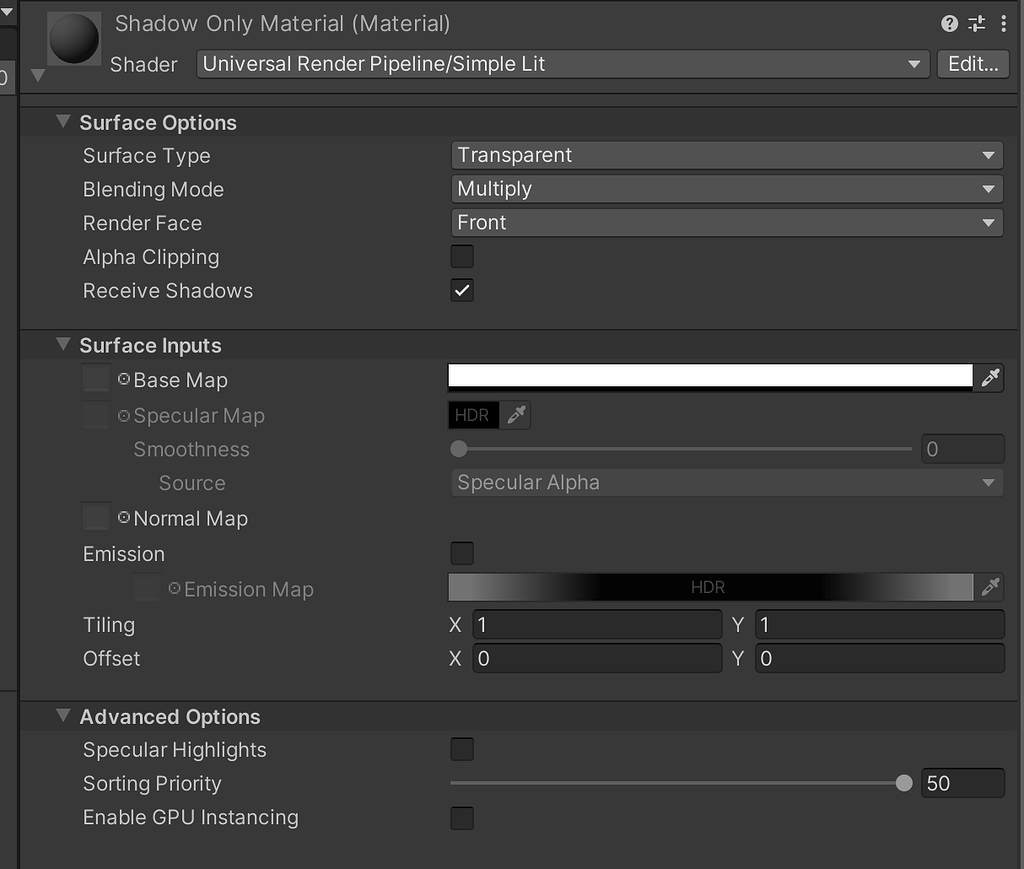Open the Blending Mode dropdown

pyautogui.click(x=726, y=189)
